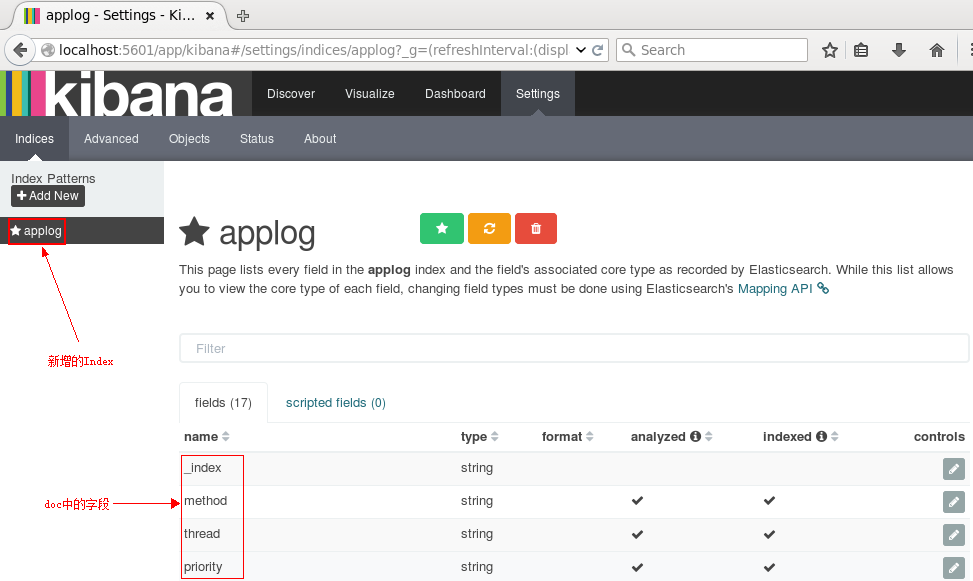The height and width of the screenshot is (581, 973).
Task: Switch to the Discover tab
Action: pyautogui.click(x=291, y=93)
